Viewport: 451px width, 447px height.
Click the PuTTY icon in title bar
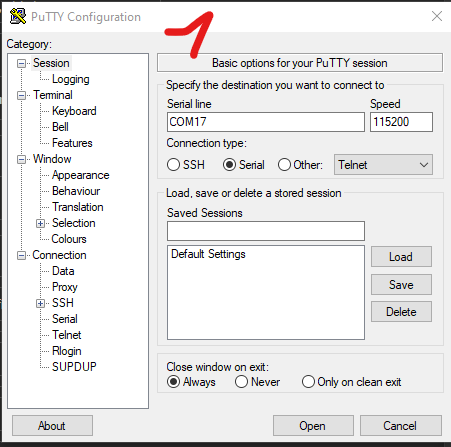tap(18, 16)
